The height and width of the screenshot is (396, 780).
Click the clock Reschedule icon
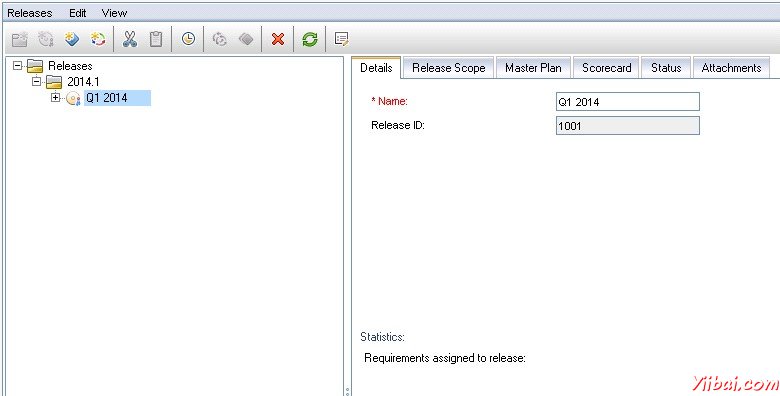(x=188, y=39)
